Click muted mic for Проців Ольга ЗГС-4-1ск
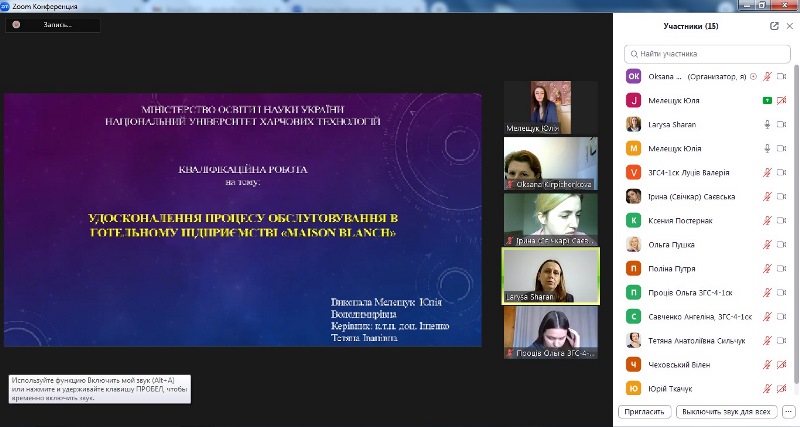 pos(767,292)
